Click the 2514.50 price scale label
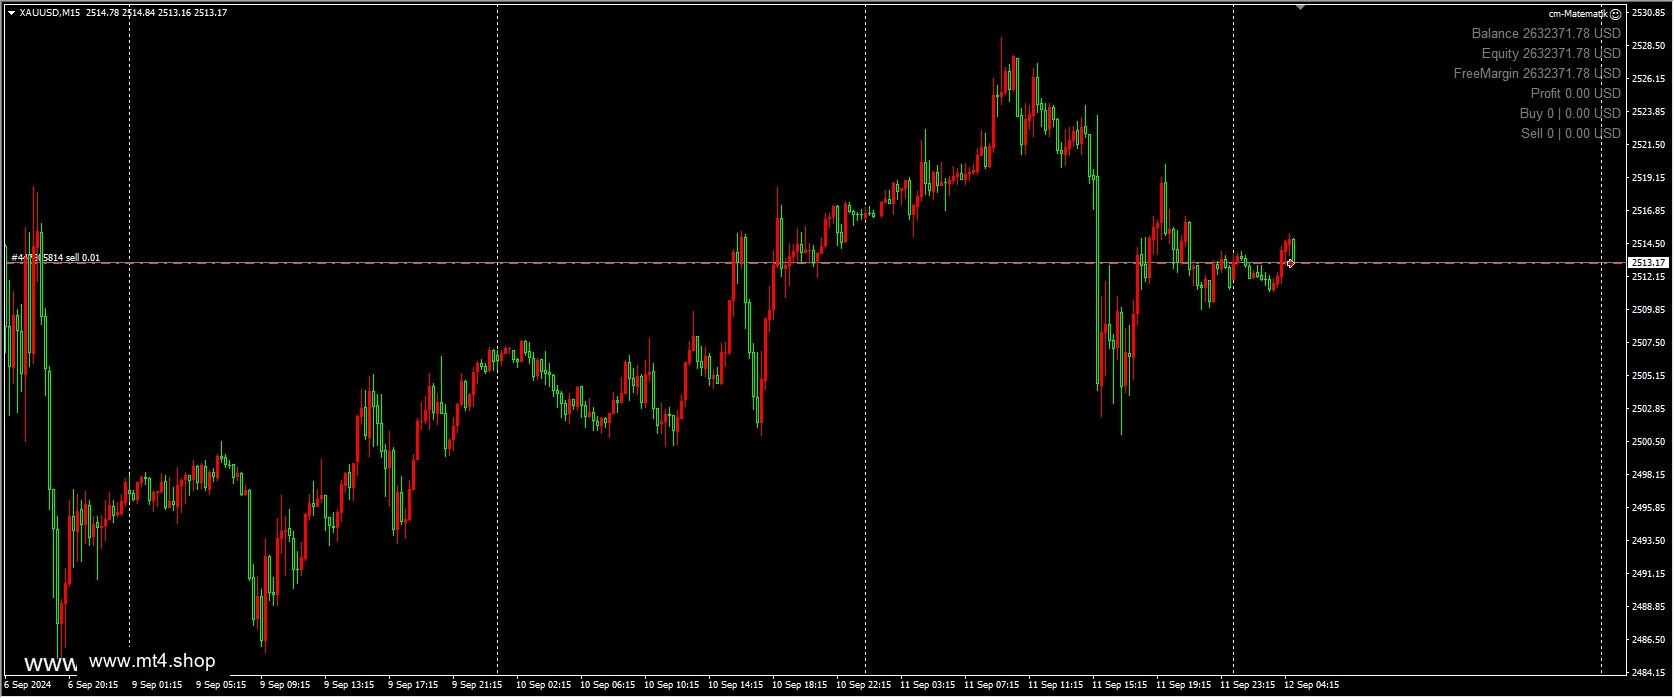 tap(1648, 244)
